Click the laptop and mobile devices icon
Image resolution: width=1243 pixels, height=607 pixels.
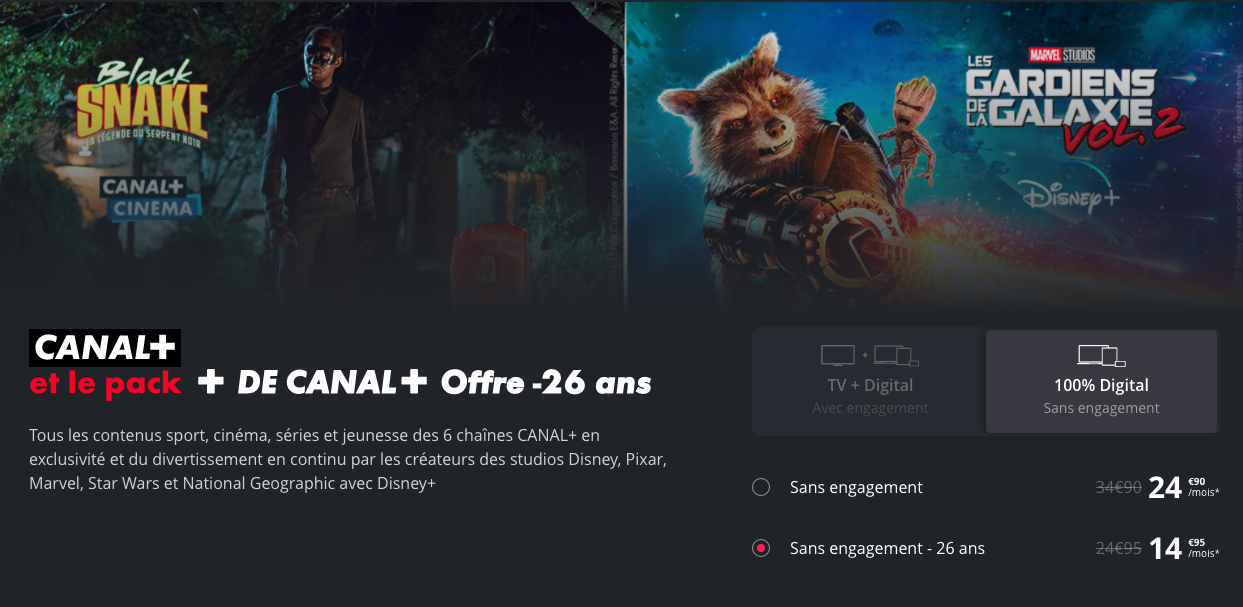pyautogui.click(x=1101, y=355)
